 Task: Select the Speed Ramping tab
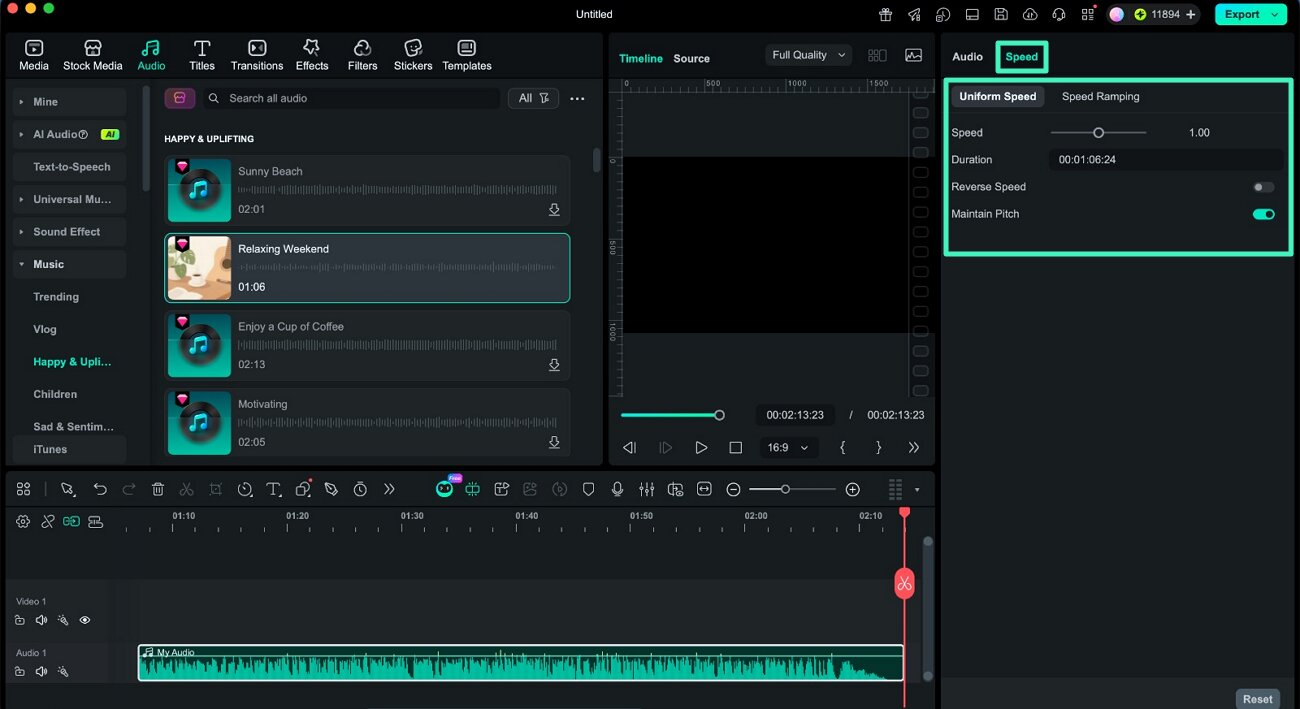point(1100,97)
